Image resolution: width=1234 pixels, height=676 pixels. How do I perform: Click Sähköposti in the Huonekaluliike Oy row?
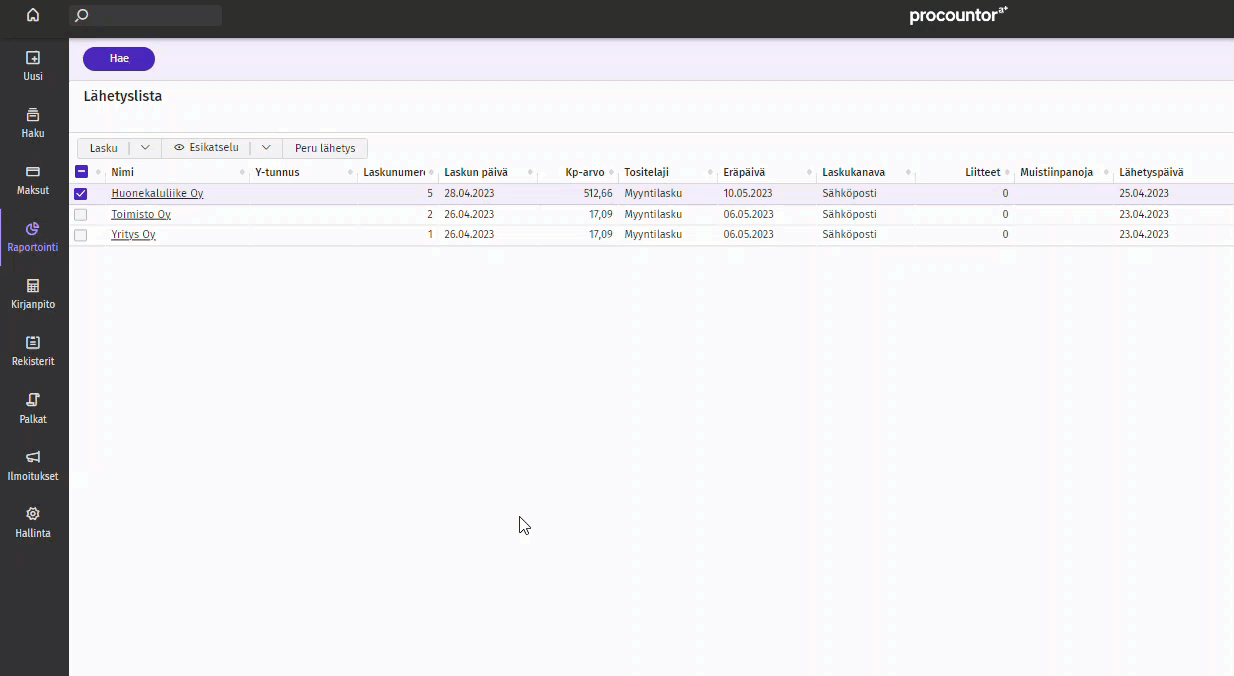849,194
